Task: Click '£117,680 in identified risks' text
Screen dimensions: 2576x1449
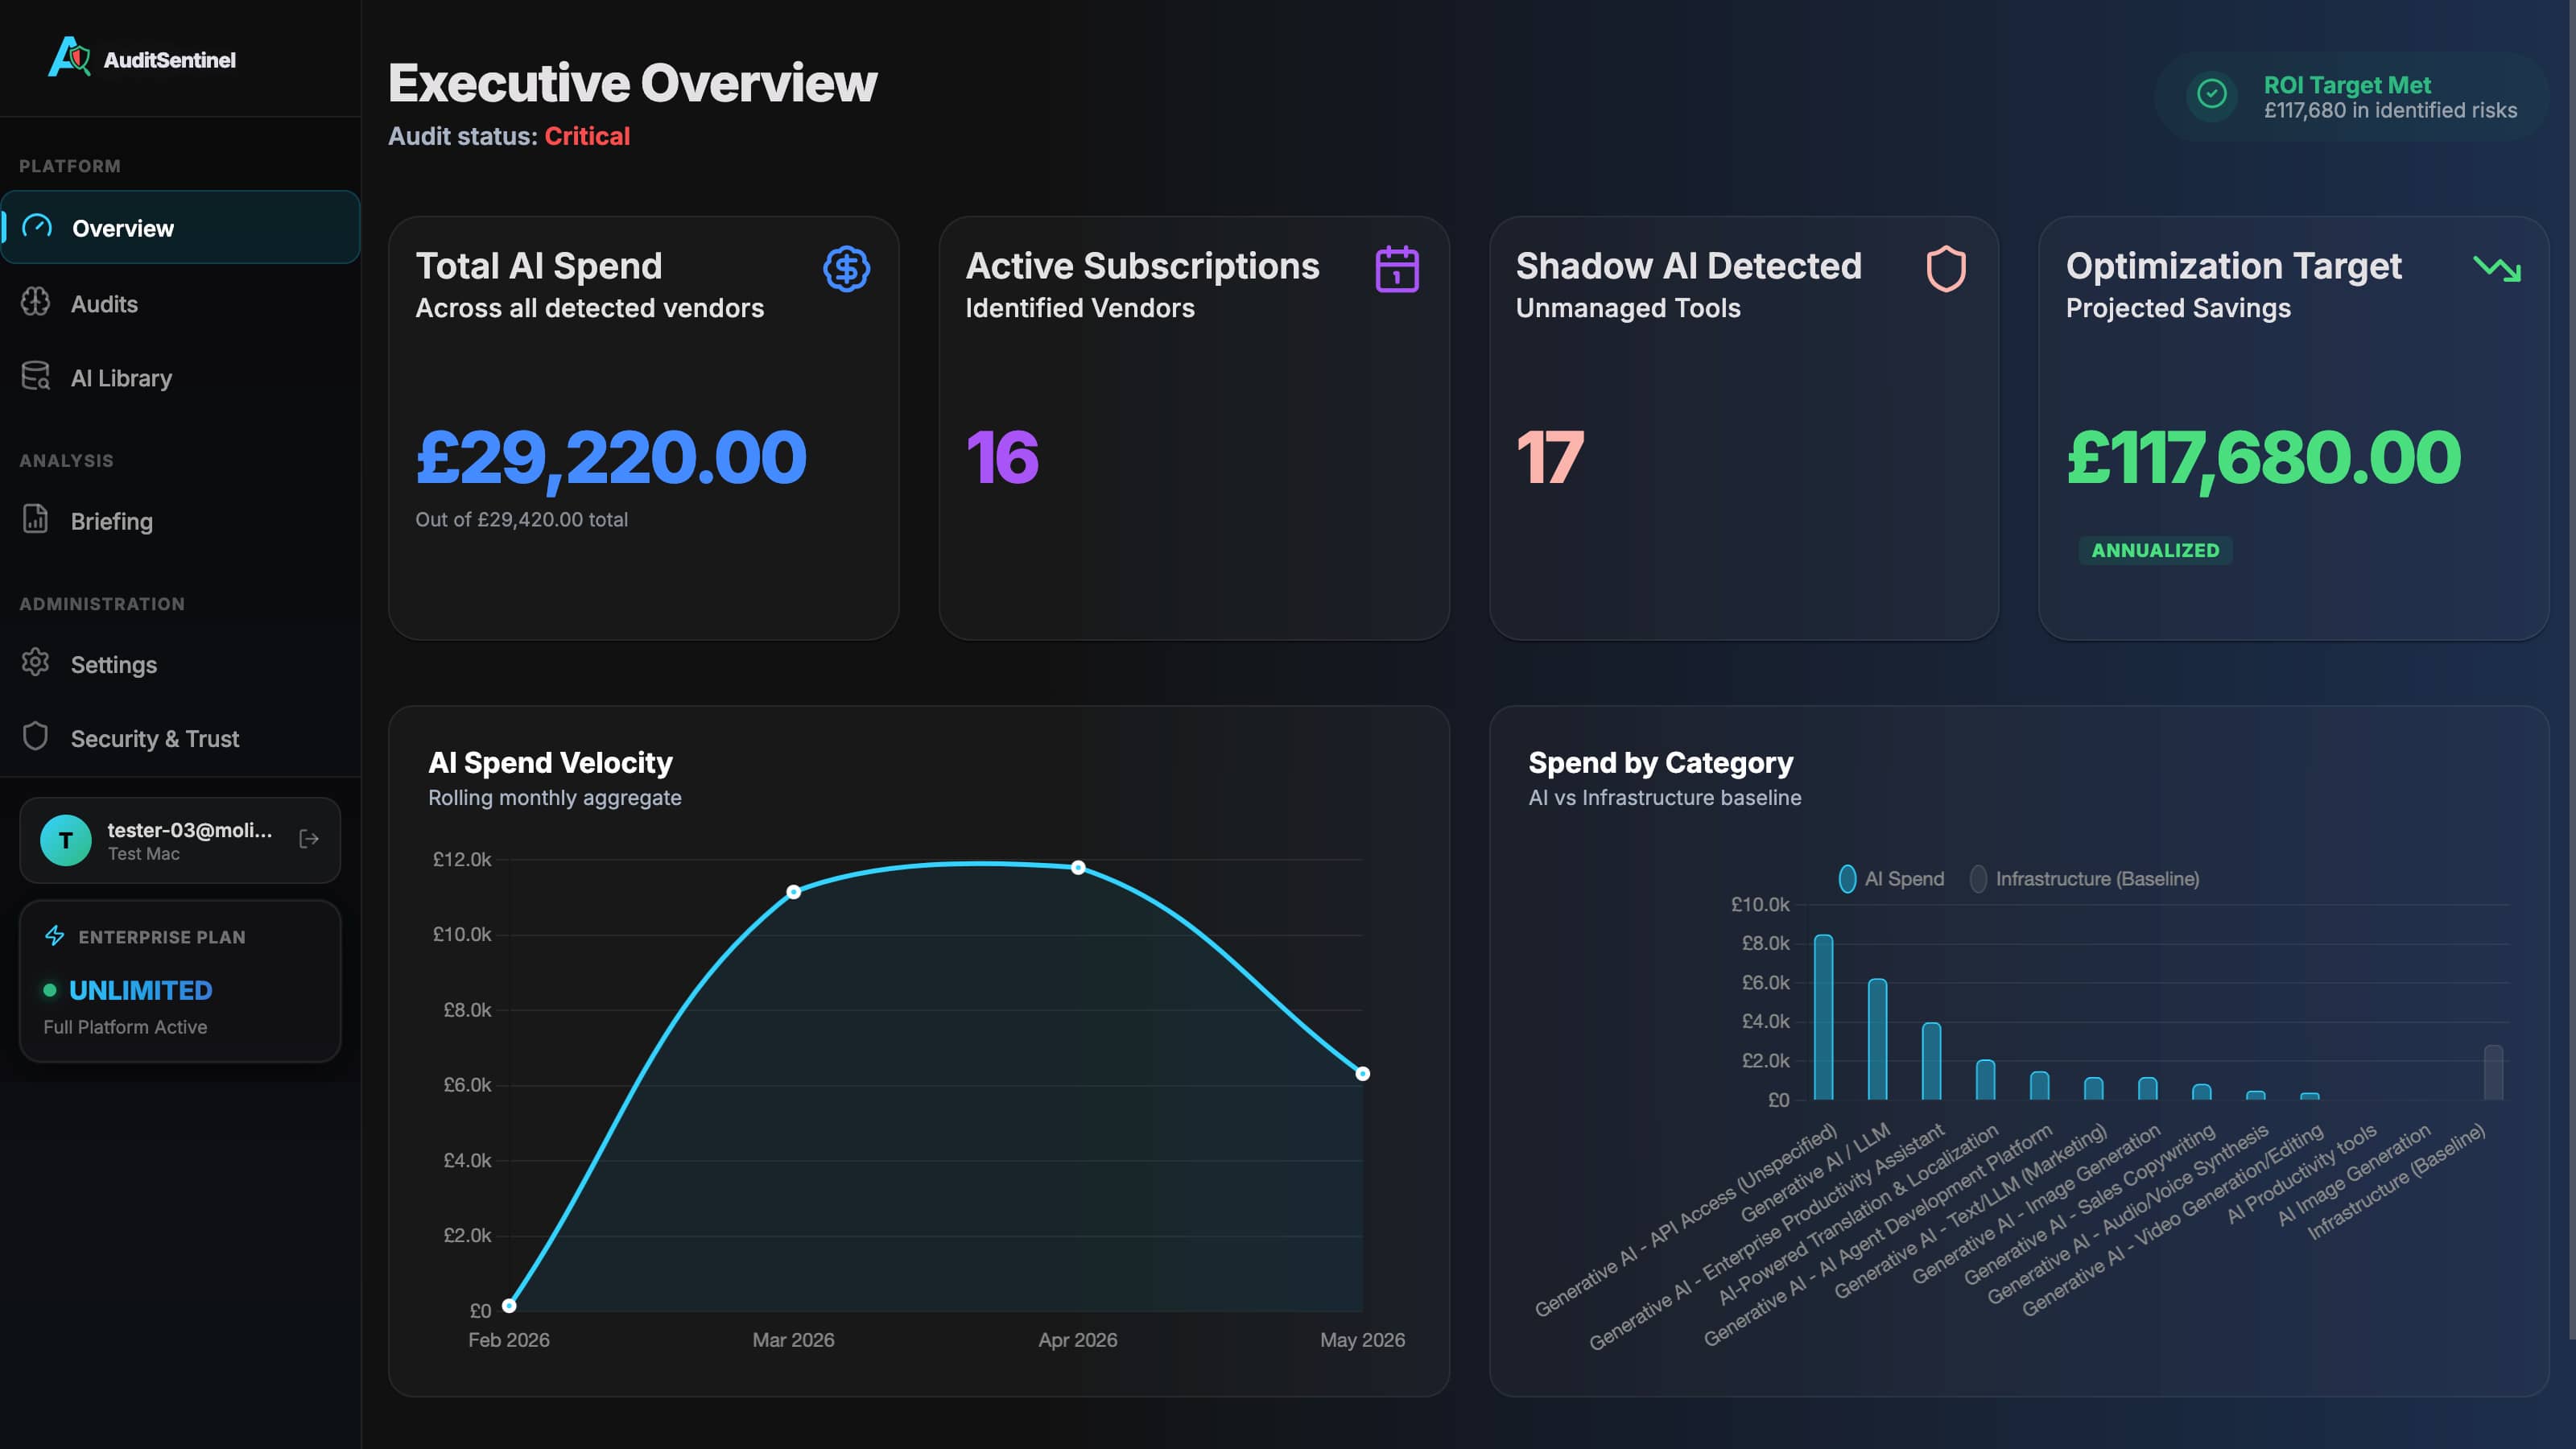Action: 2390,110
